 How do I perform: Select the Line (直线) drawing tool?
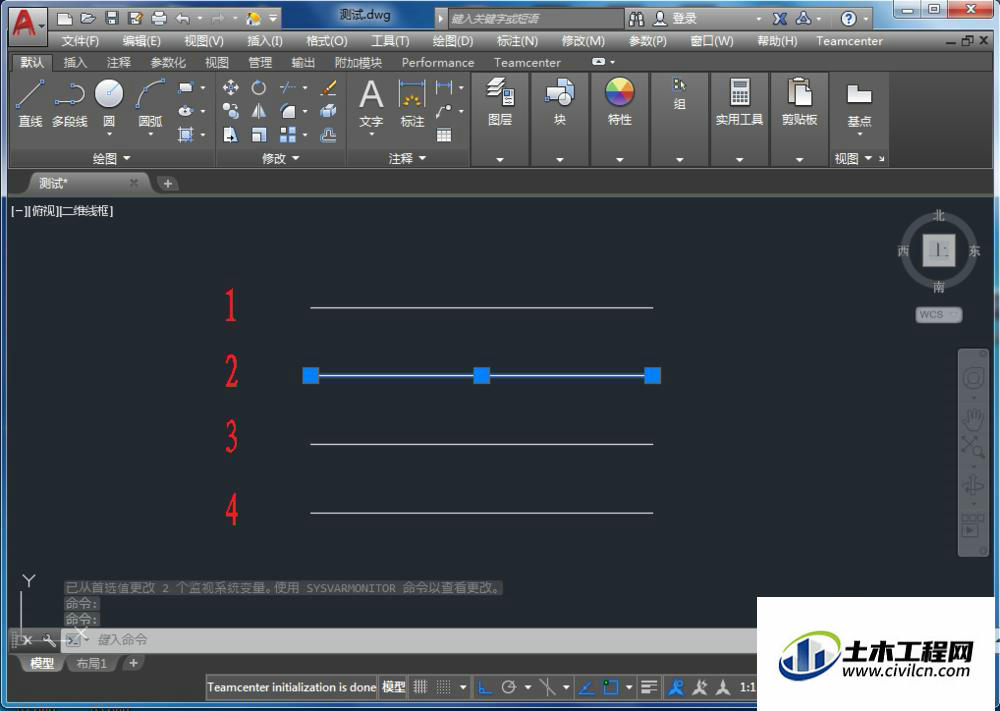30,103
